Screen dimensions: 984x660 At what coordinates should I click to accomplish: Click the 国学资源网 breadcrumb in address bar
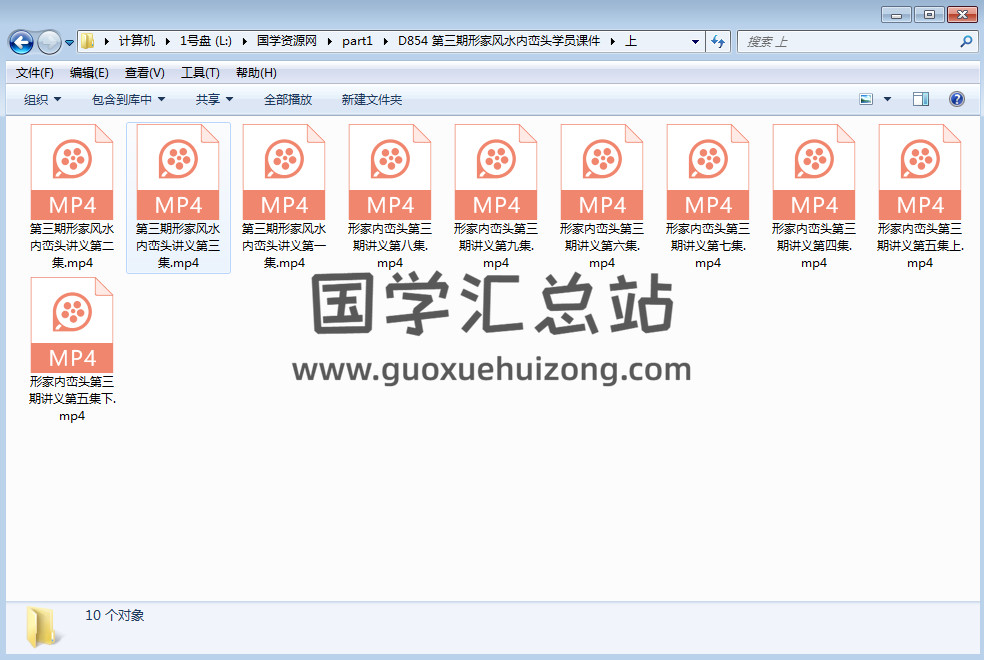point(286,41)
